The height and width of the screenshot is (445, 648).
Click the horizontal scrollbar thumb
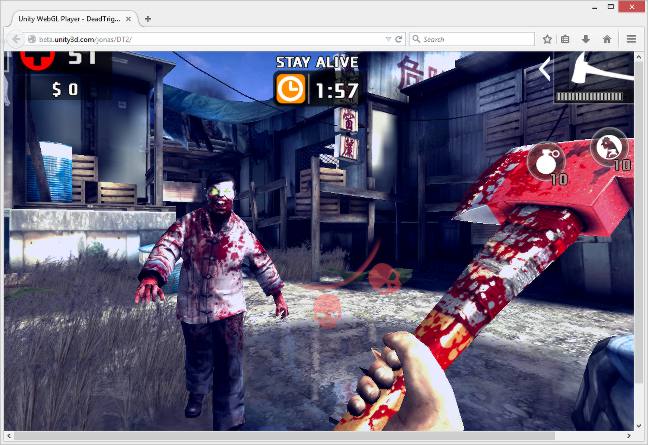pyautogui.click(x=284, y=436)
